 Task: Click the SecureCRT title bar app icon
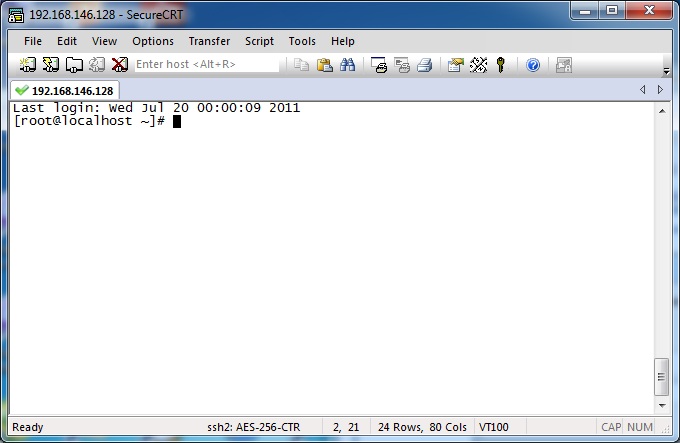pos(16,15)
